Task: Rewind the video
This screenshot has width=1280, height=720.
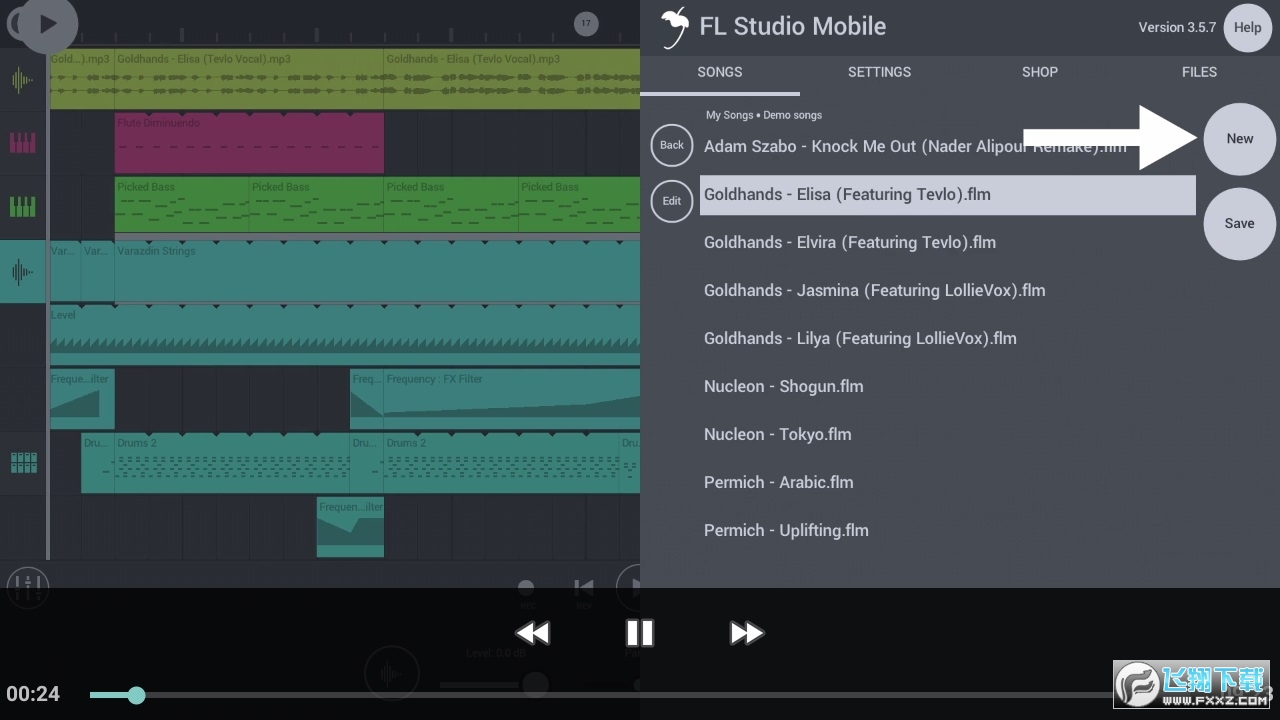Action: (x=532, y=633)
